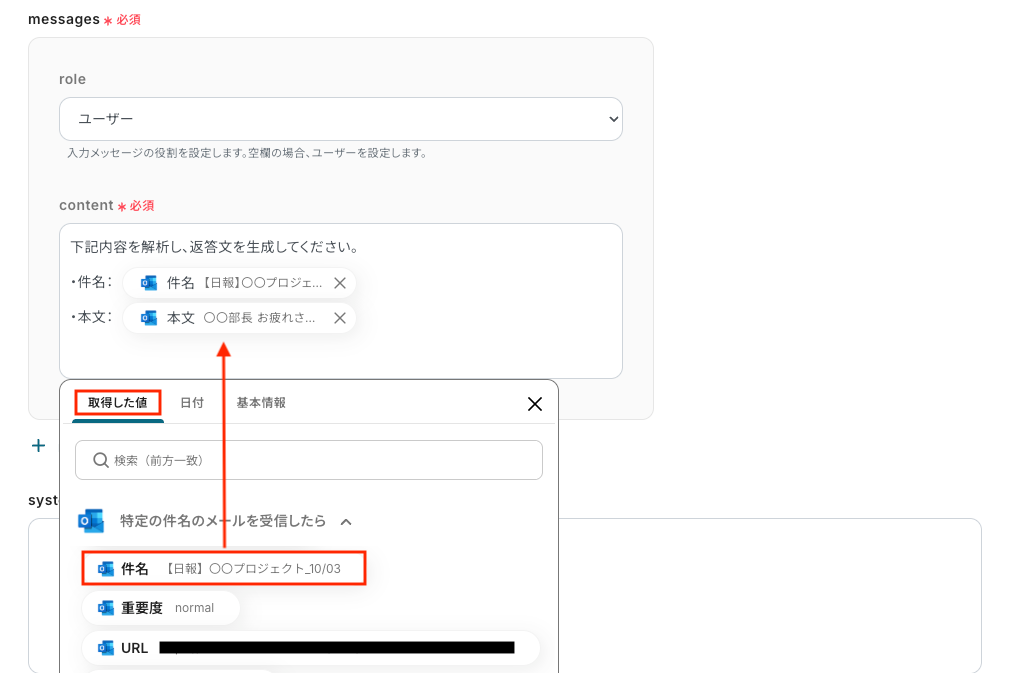1020x673 pixels.
Task: Select the 取得した値 tab
Action: pos(117,403)
